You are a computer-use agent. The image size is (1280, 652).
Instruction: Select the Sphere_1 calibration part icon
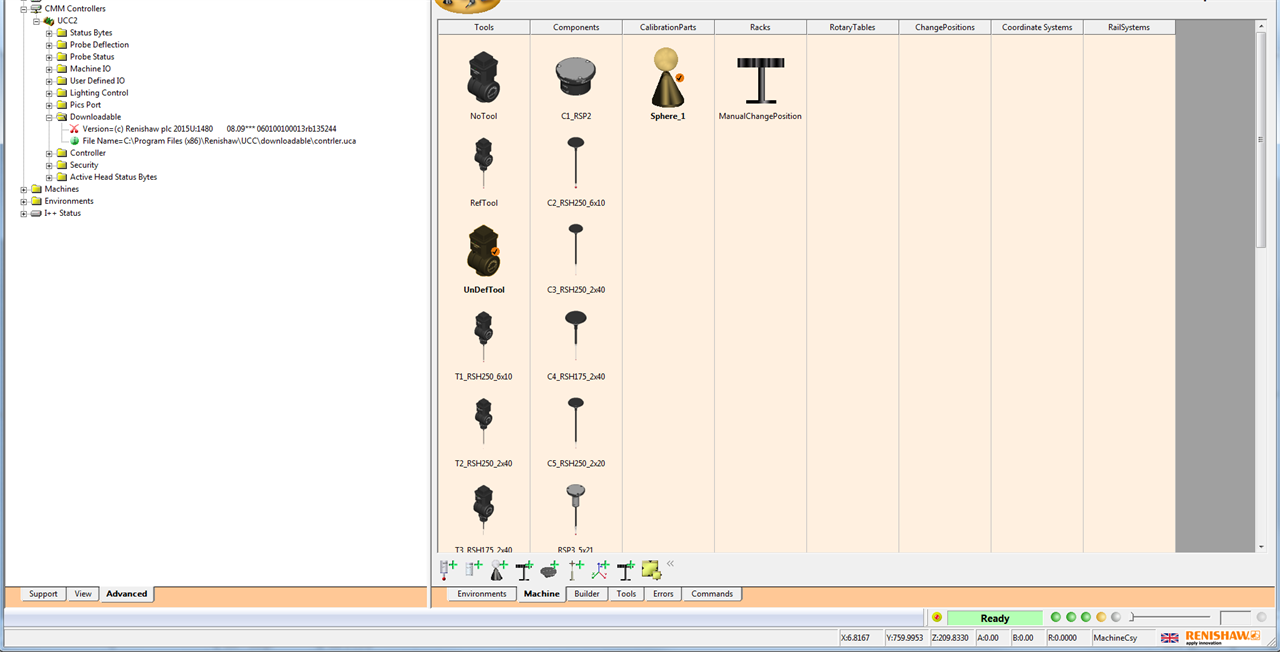(668, 78)
